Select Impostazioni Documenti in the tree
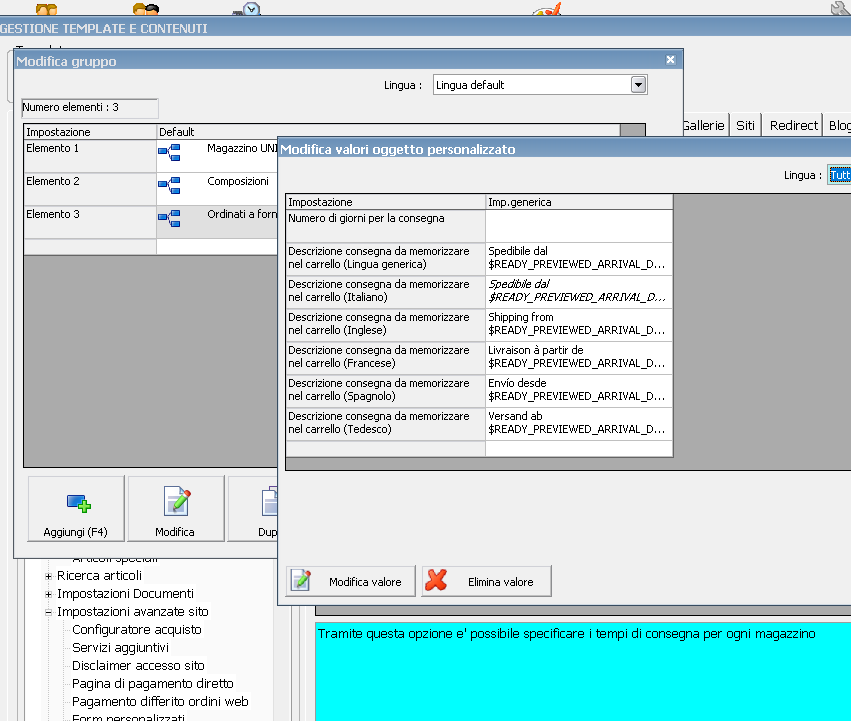The height and width of the screenshot is (721, 851). coord(125,593)
